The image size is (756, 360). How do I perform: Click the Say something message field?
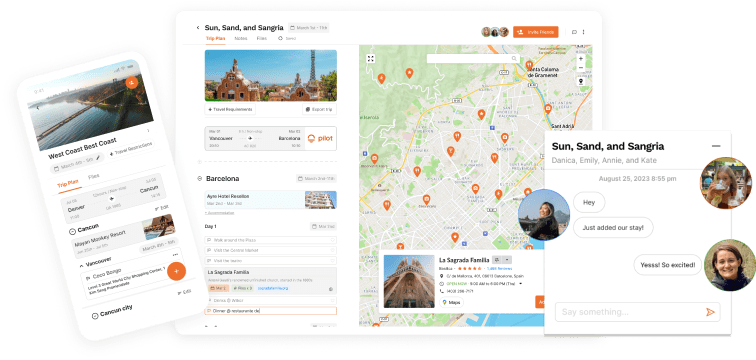(637, 312)
